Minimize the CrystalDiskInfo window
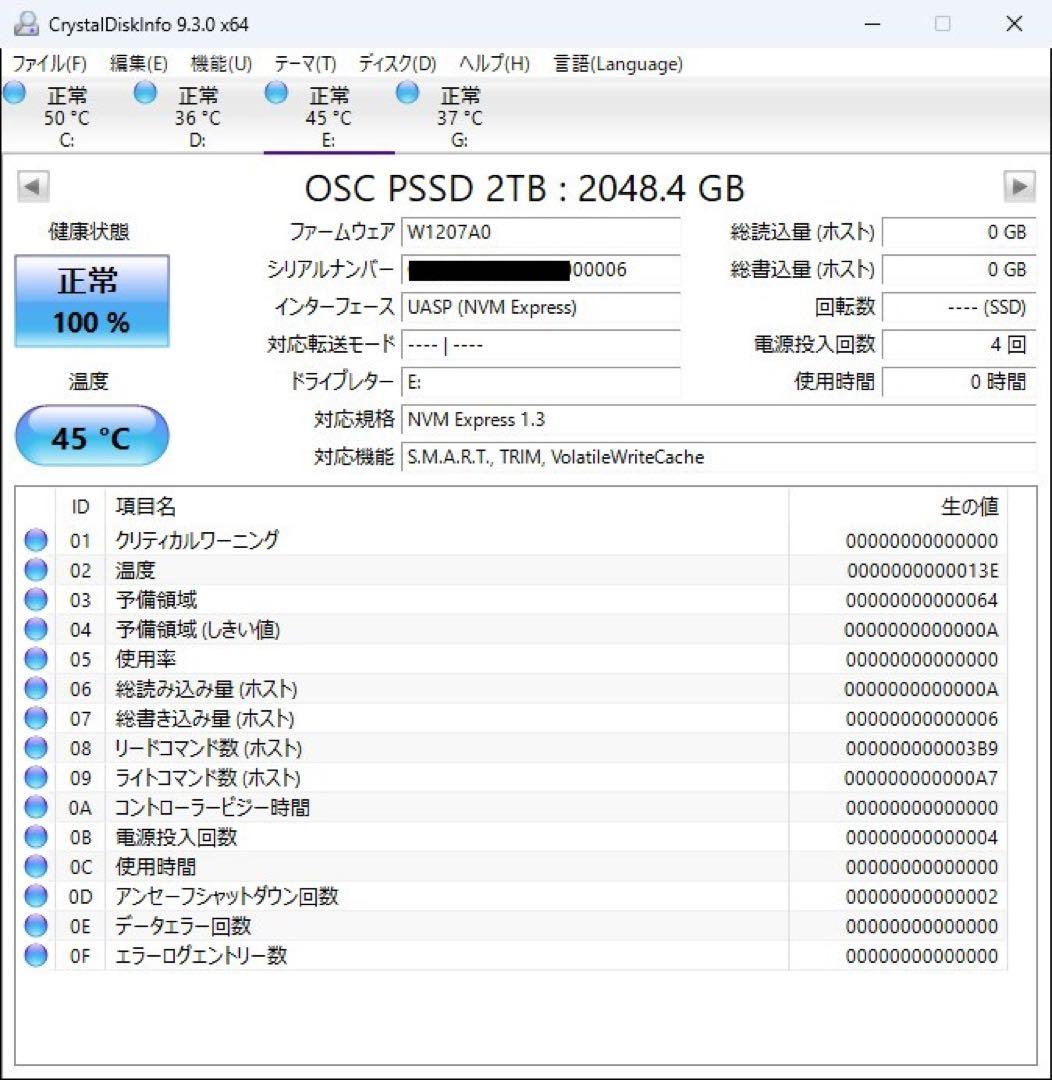1052x1080 pixels. pos(872,24)
